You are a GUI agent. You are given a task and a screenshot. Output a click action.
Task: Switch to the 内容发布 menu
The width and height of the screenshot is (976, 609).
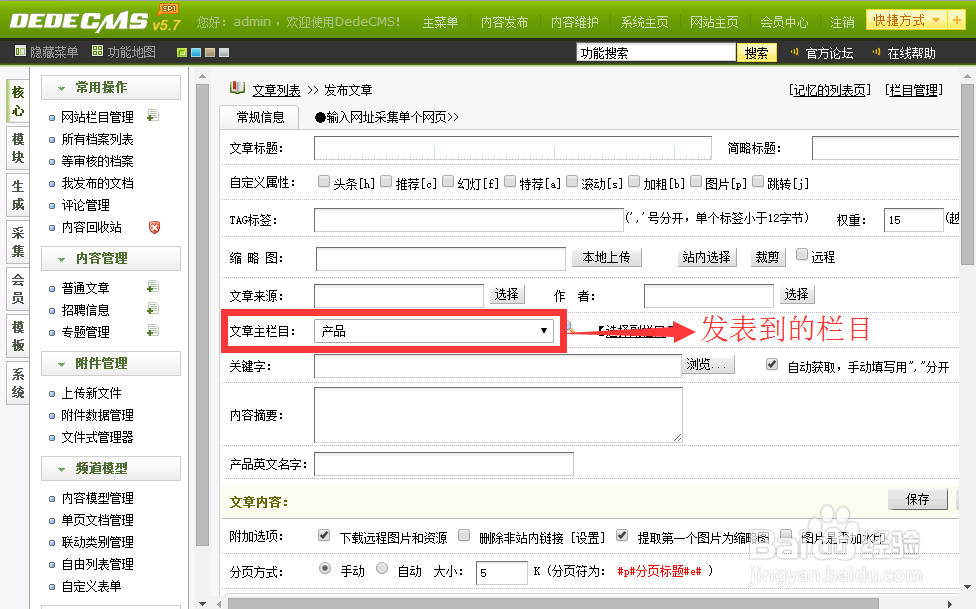coord(504,19)
